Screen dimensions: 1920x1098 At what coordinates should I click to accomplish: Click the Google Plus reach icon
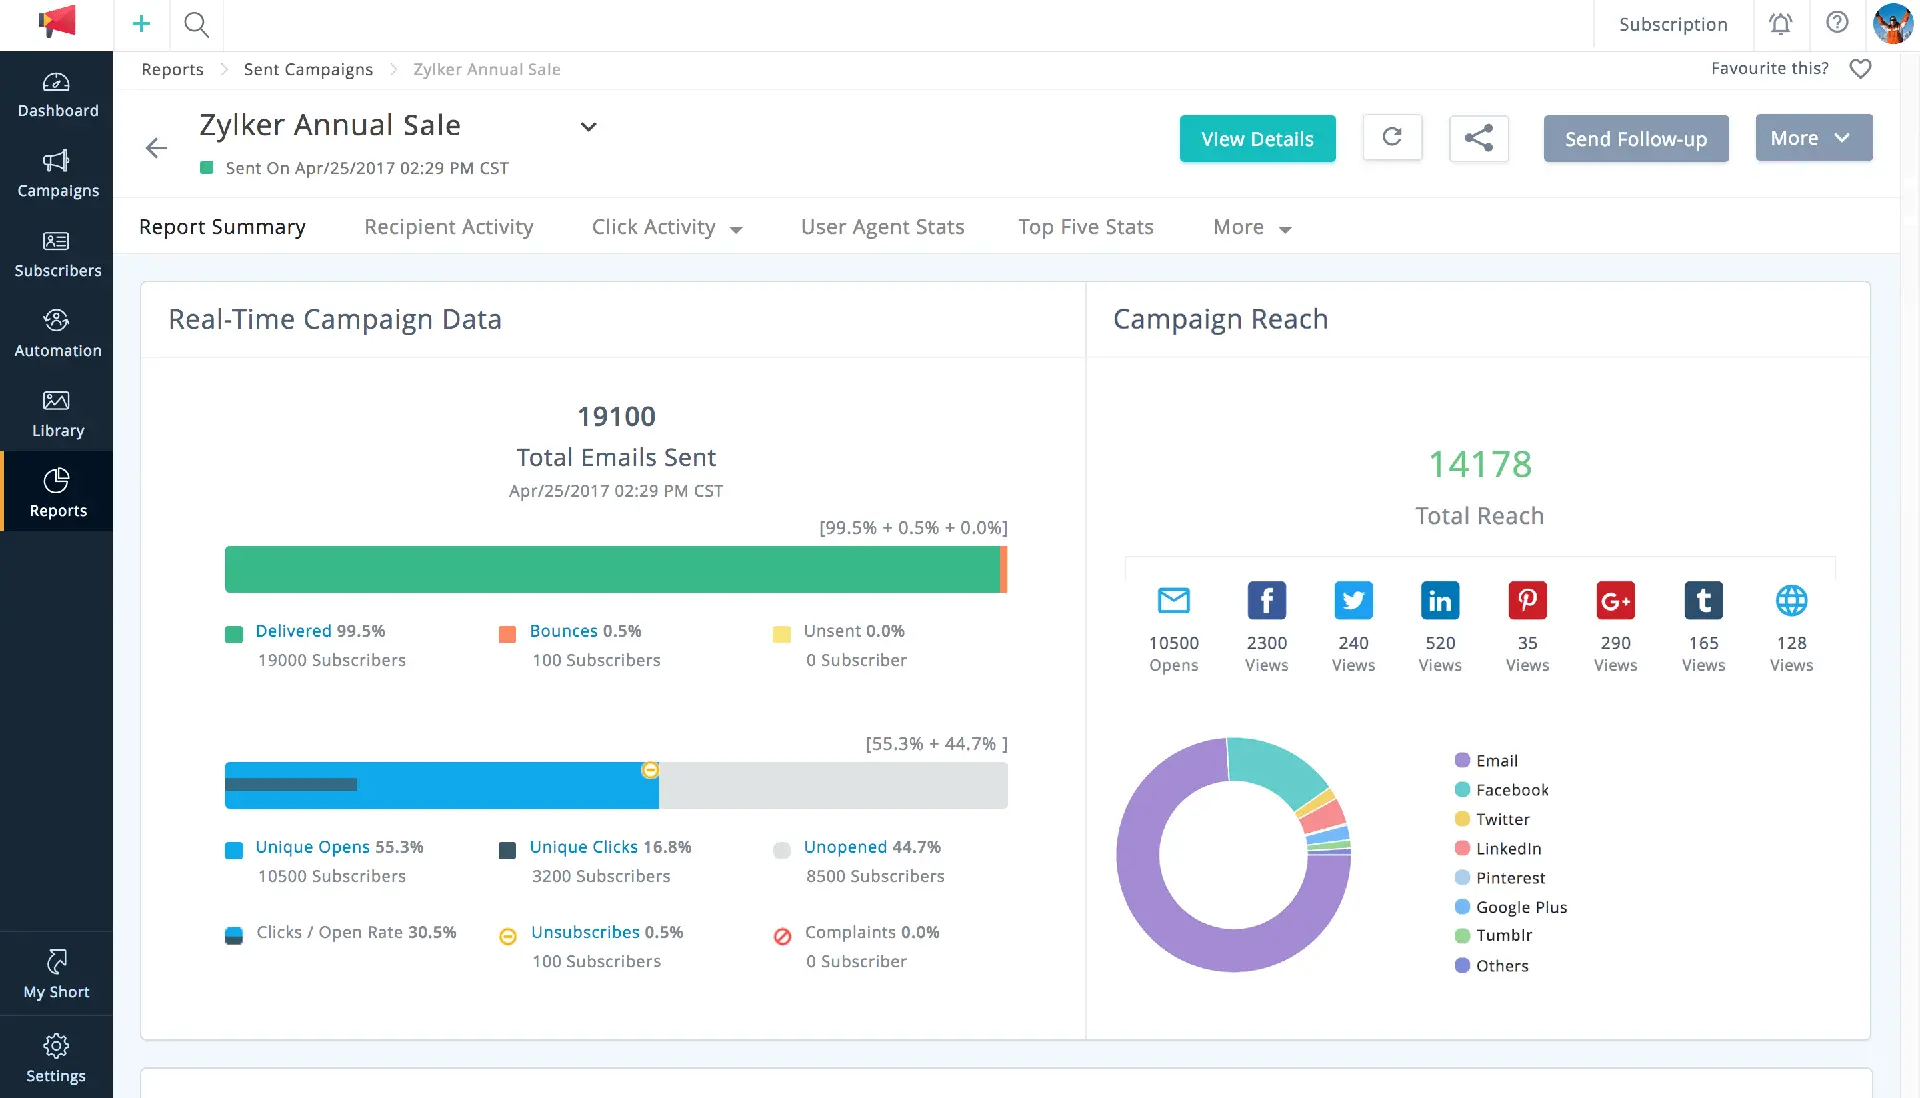tap(1616, 600)
